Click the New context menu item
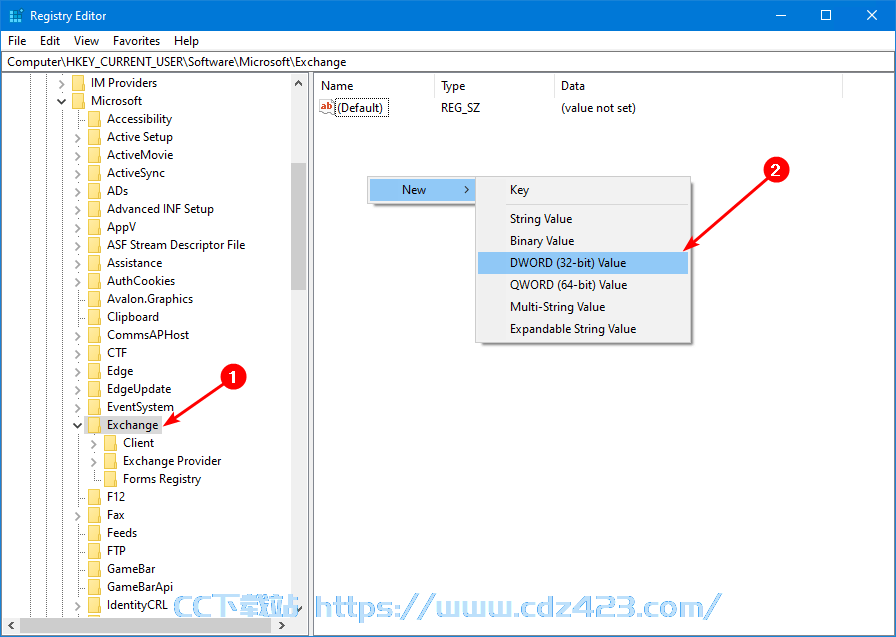896x637 pixels. pos(422,190)
